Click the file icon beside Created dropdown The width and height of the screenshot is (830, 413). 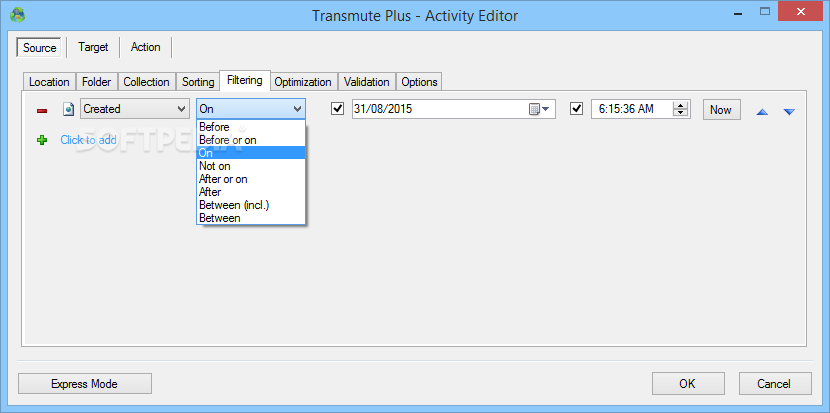coord(68,109)
